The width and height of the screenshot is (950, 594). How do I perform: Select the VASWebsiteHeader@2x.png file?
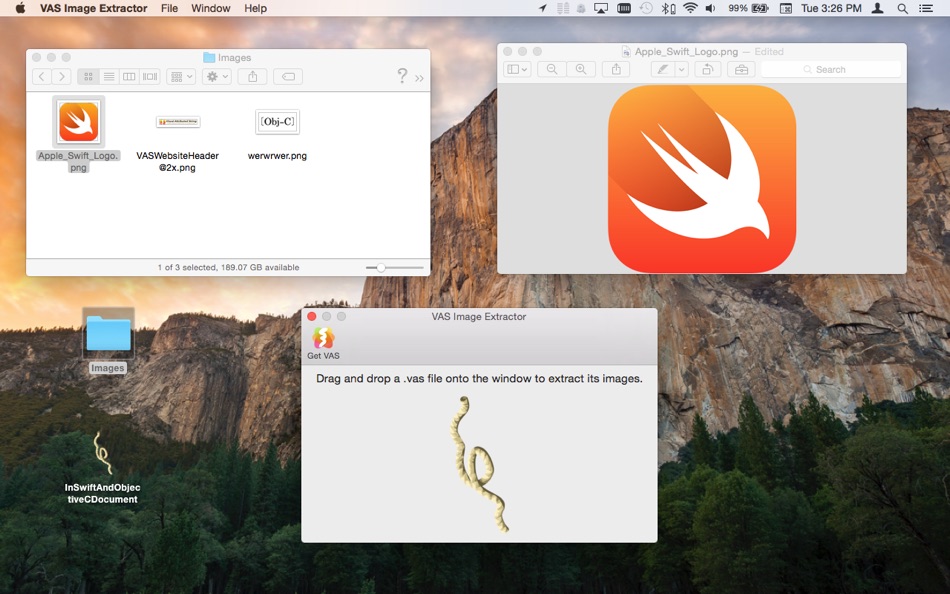coord(178,122)
